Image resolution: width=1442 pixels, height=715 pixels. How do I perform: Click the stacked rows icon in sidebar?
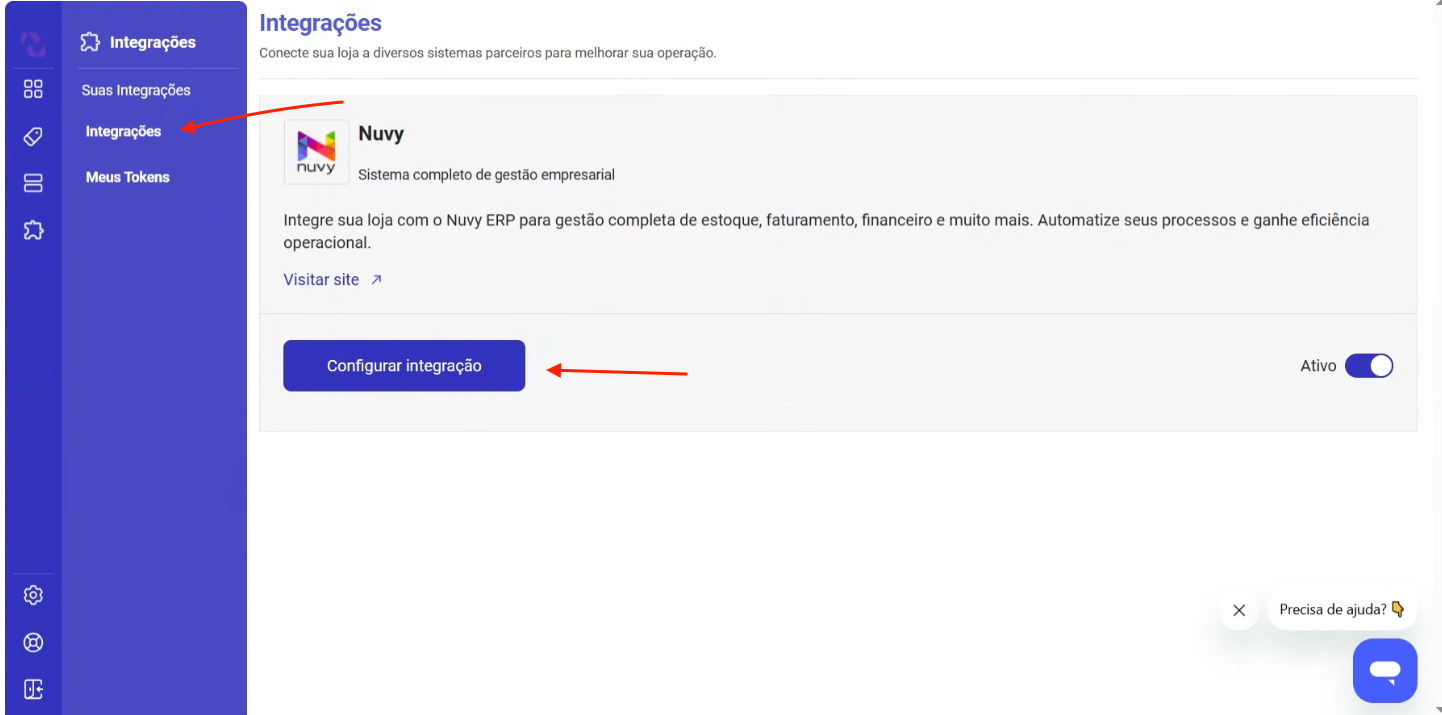(33, 183)
